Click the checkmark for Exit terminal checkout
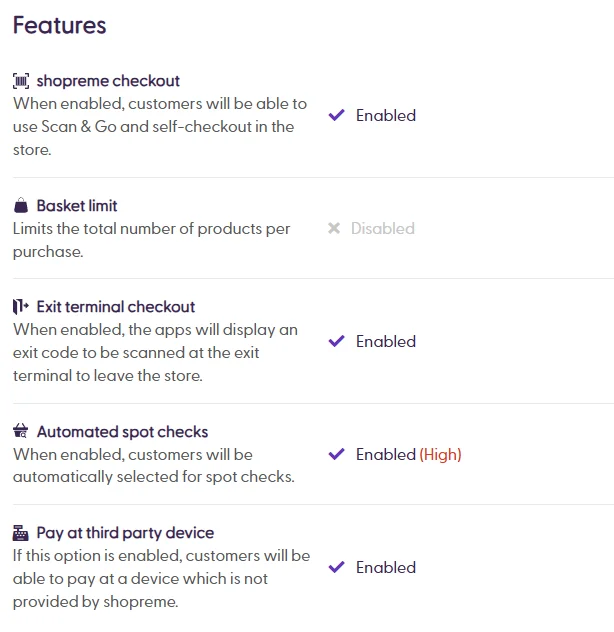Image resolution: width=614 pixels, height=632 pixels. click(336, 341)
